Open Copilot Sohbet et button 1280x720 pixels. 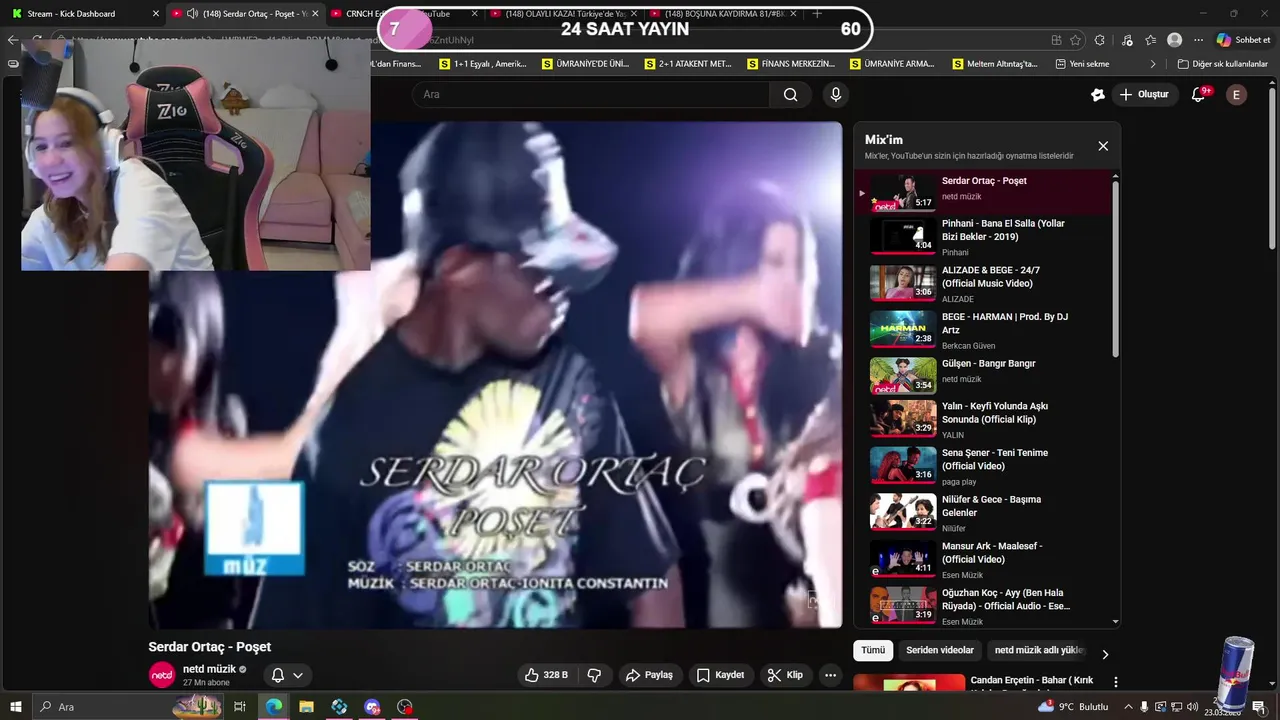pos(1243,40)
